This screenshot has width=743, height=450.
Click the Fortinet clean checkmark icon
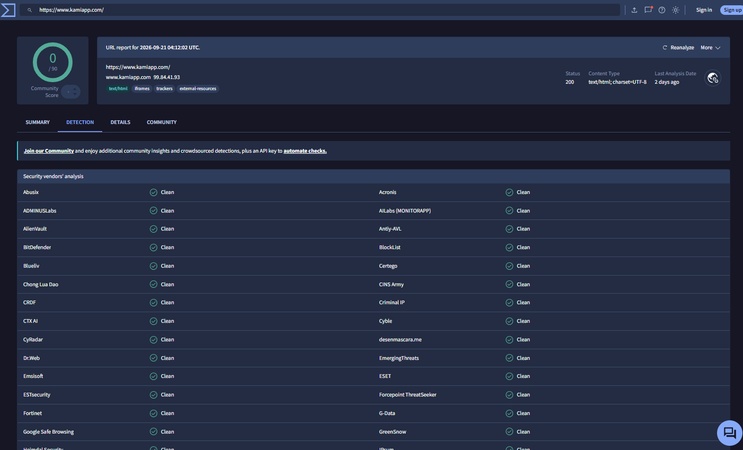point(154,413)
